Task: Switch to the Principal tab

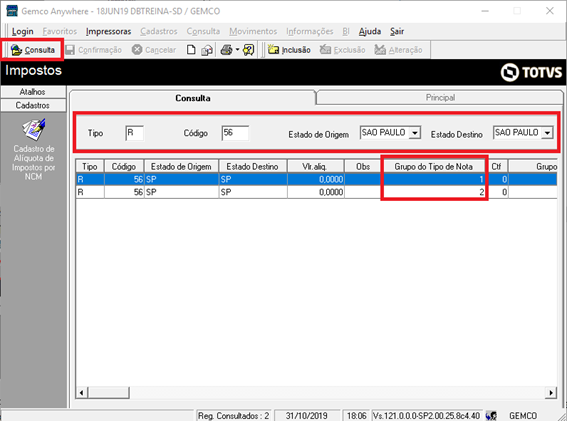Action: 440,98
